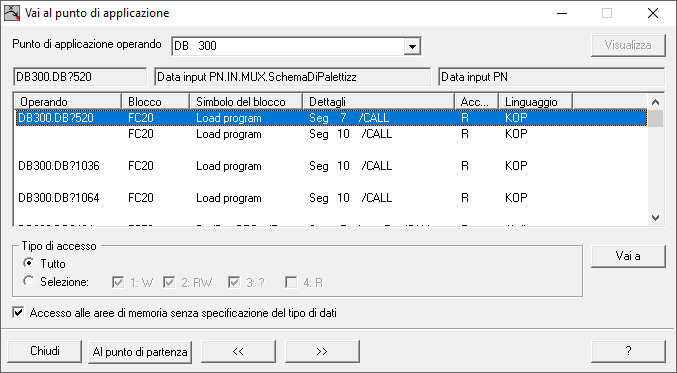Click Al punto di partenza button

140,351
